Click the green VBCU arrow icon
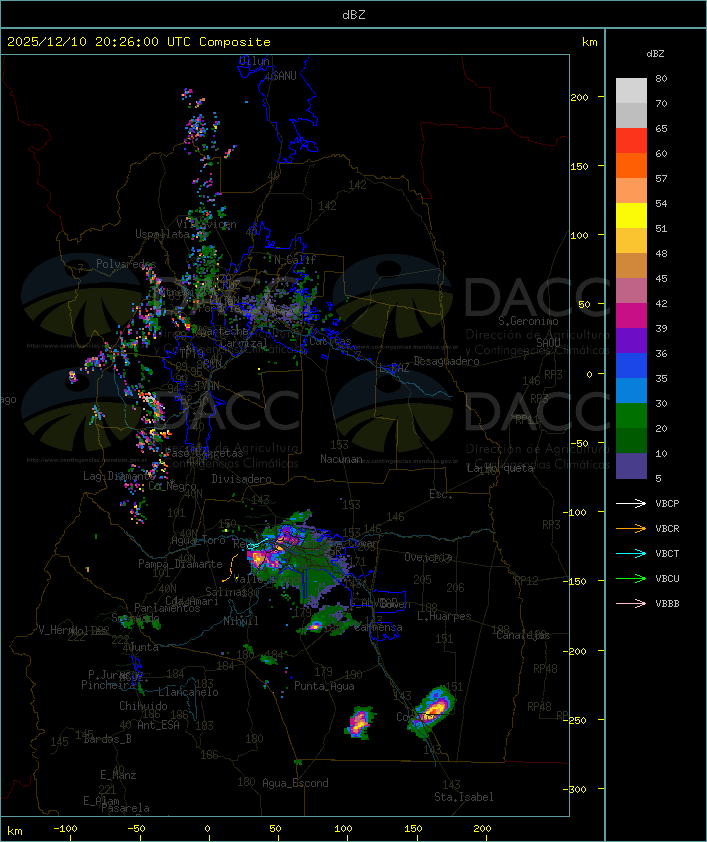 pyautogui.click(x=631, y=578)
